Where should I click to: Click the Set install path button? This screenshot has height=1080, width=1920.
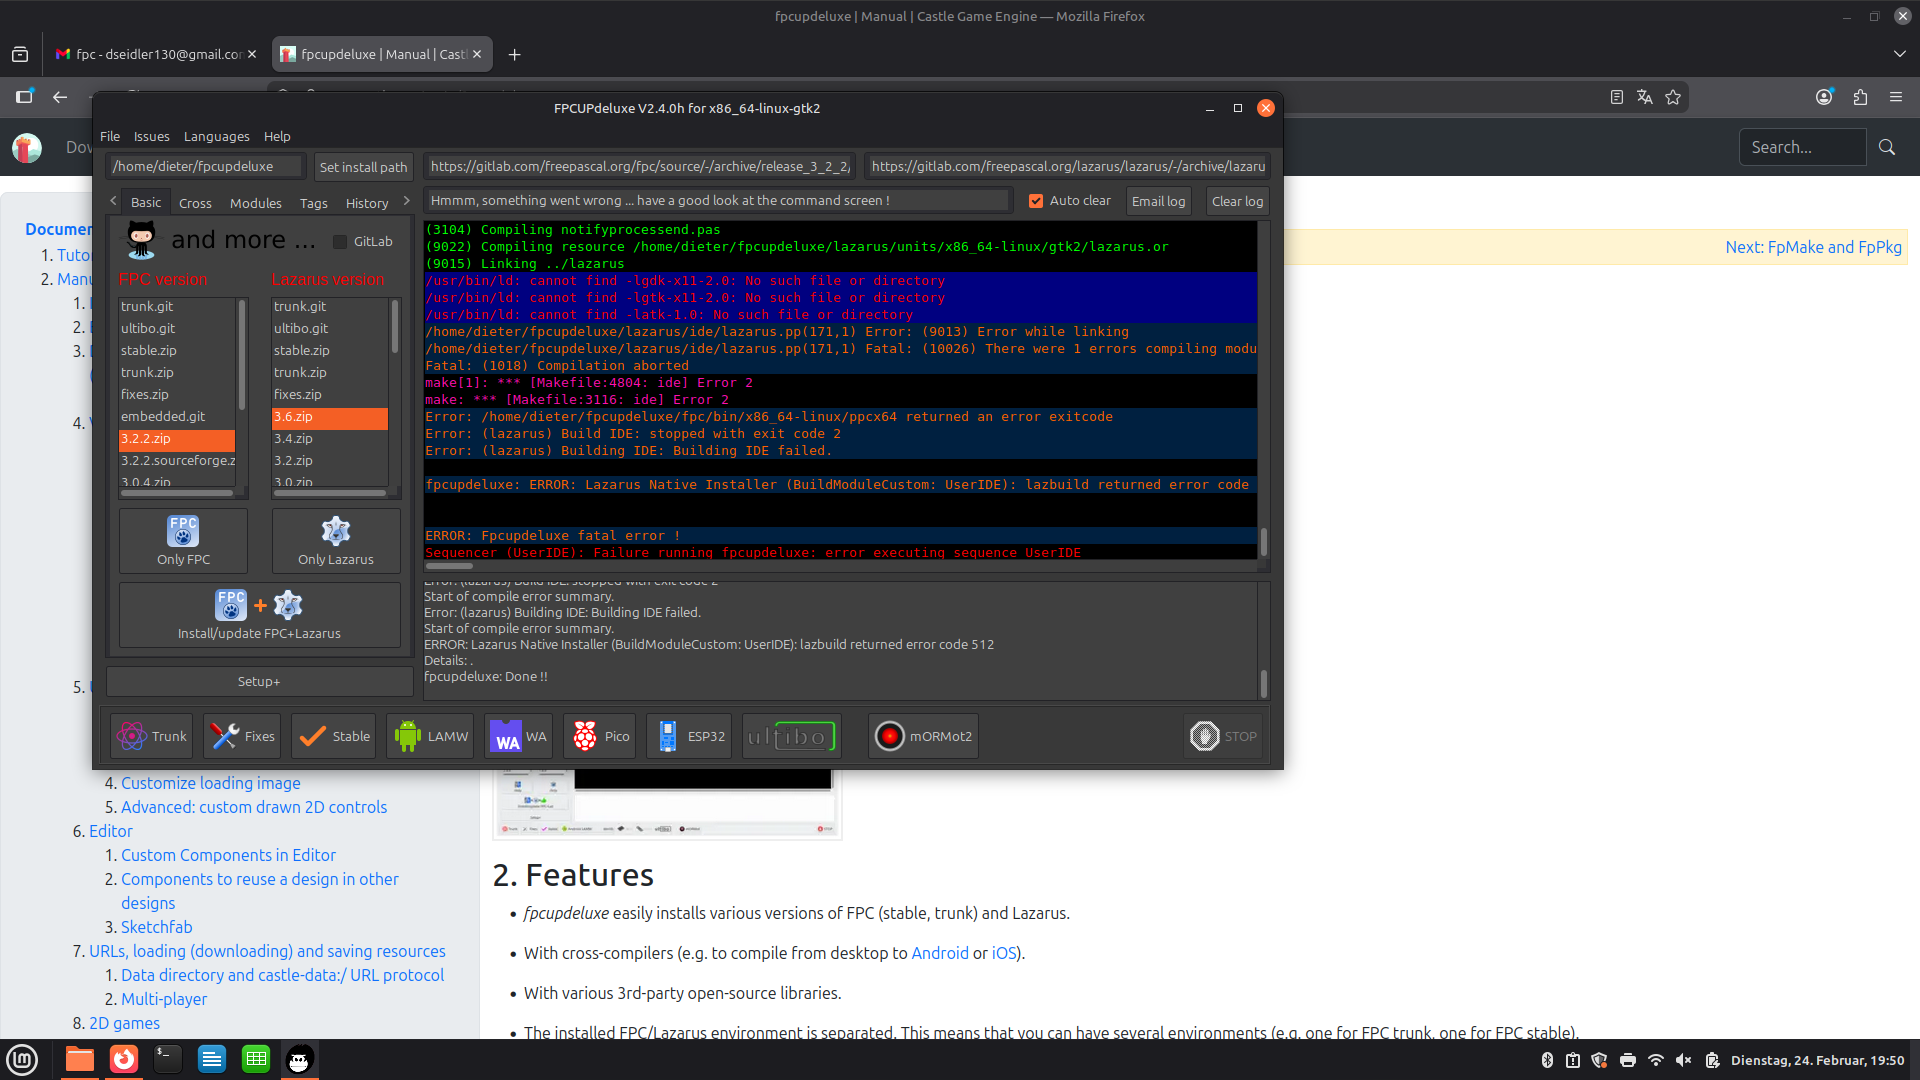363,167
